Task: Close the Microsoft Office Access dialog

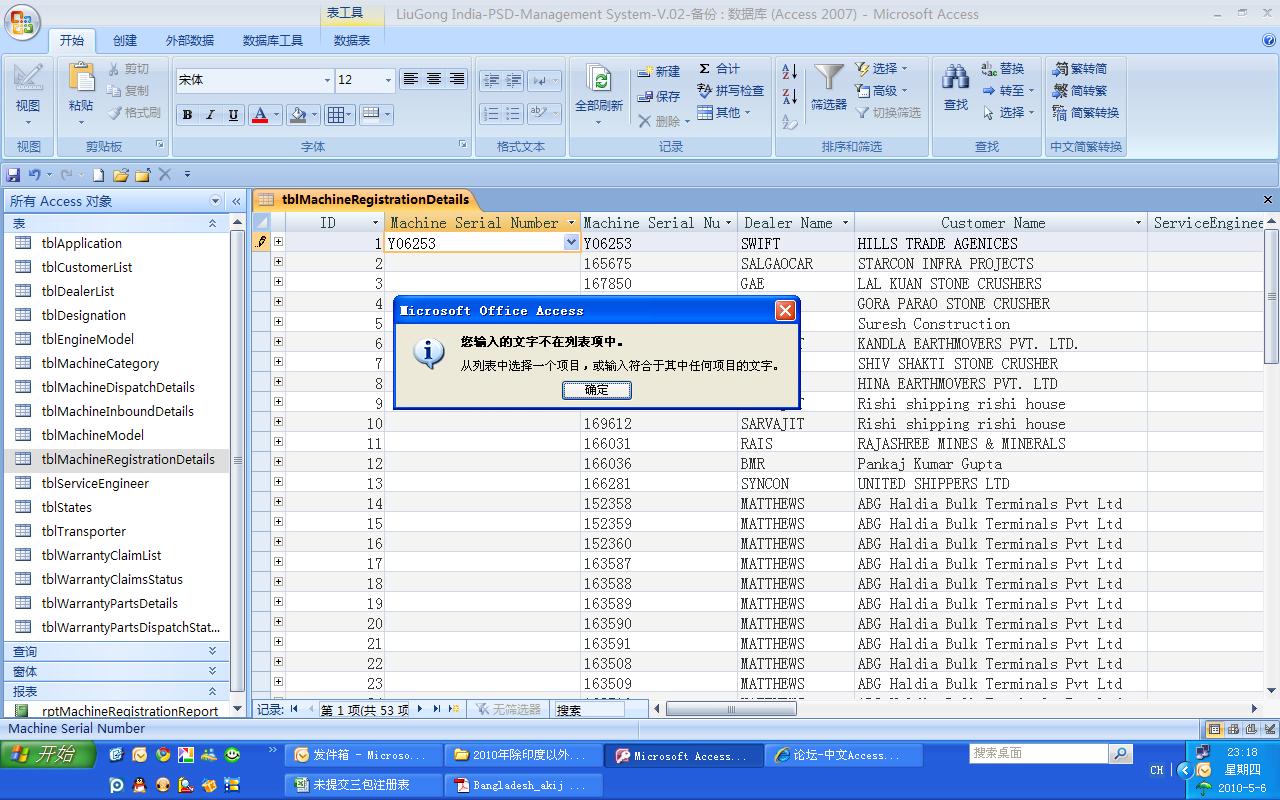Action: tap(786, 310)
